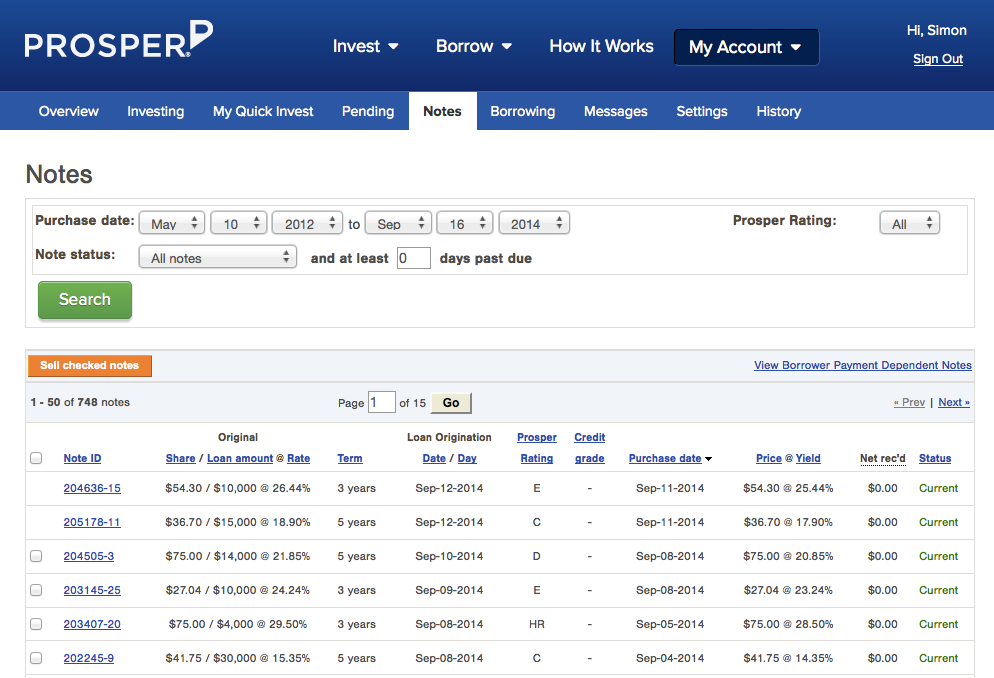The height and width of the screenshot is (678, 994).
Task: Sort by Loan Origination Day header
Action: pos(467,458)
